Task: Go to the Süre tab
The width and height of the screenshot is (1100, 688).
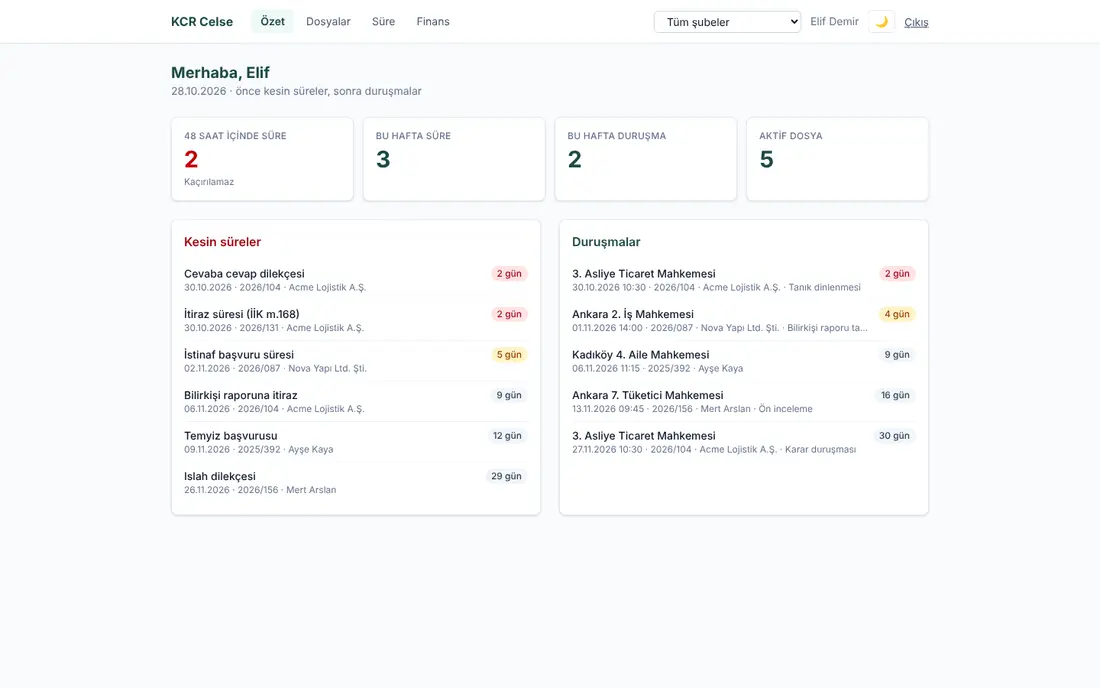Action: pyautogui.click(x=383, y=22)
